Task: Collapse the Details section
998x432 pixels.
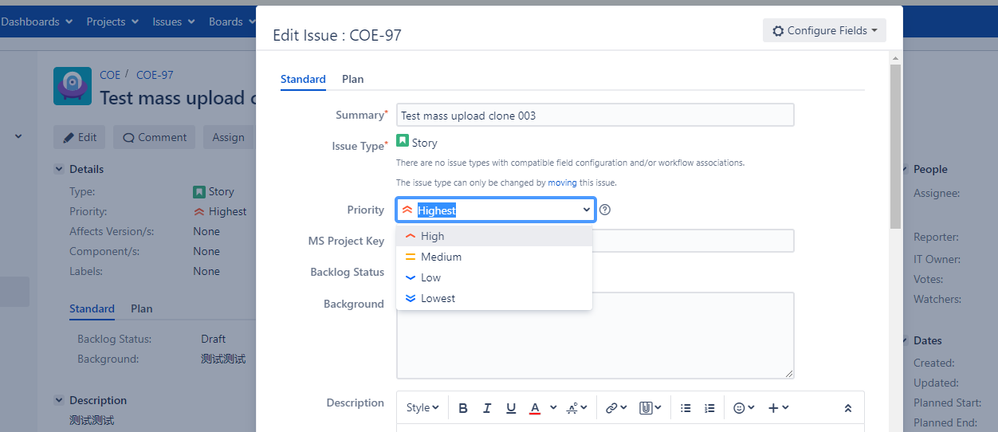Action: [x=59, y=169]
